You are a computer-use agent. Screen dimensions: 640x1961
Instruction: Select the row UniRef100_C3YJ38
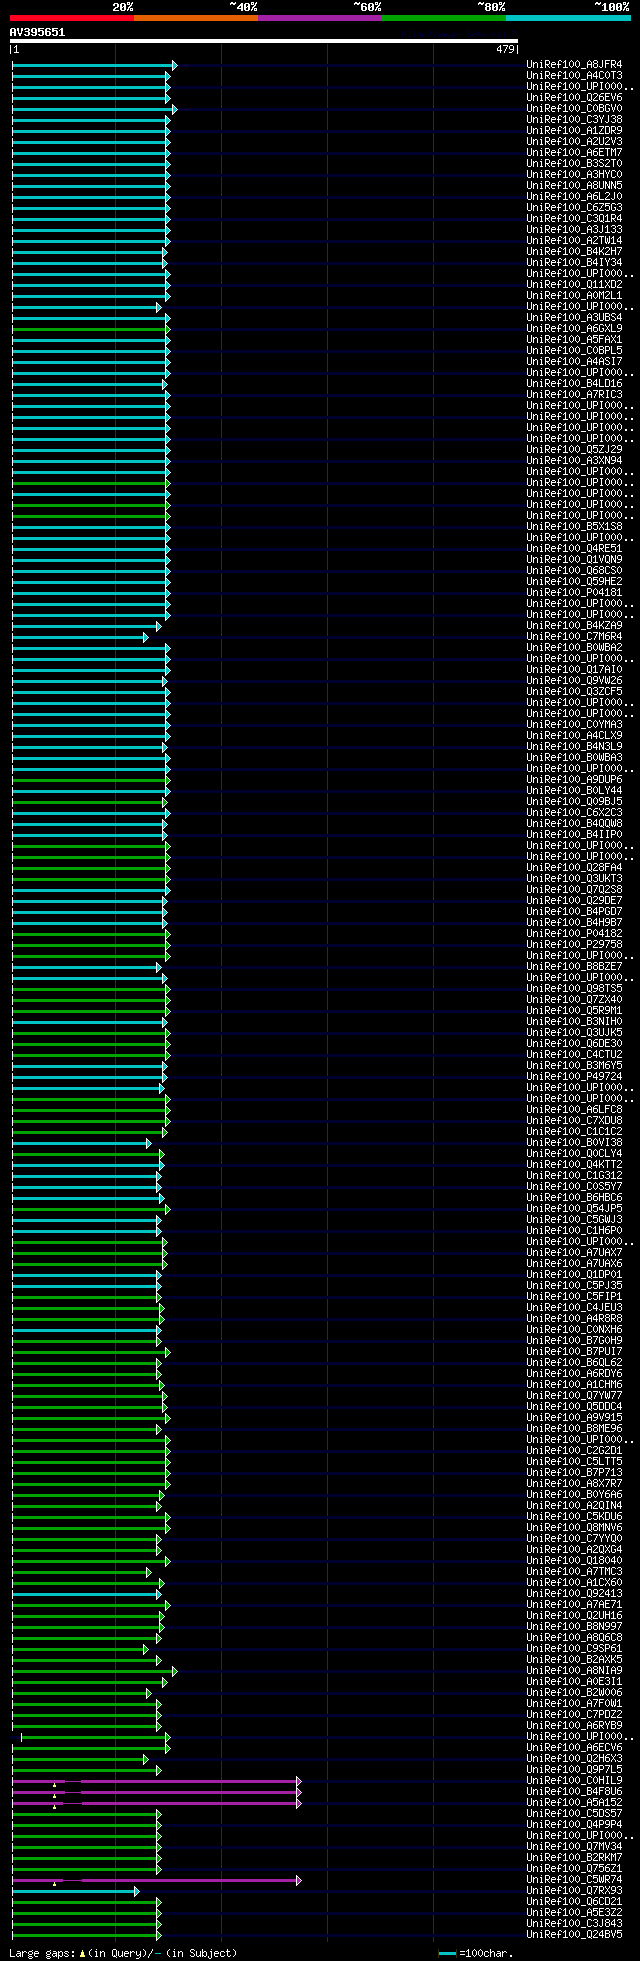(x=574, y=120)
